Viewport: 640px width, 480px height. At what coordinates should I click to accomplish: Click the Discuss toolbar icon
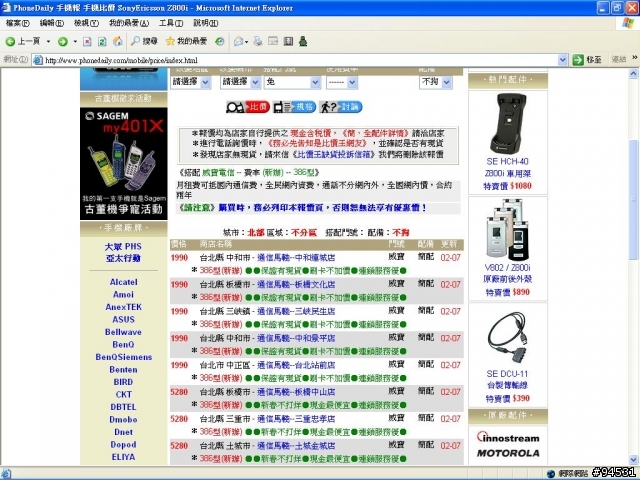pos(288,41)
